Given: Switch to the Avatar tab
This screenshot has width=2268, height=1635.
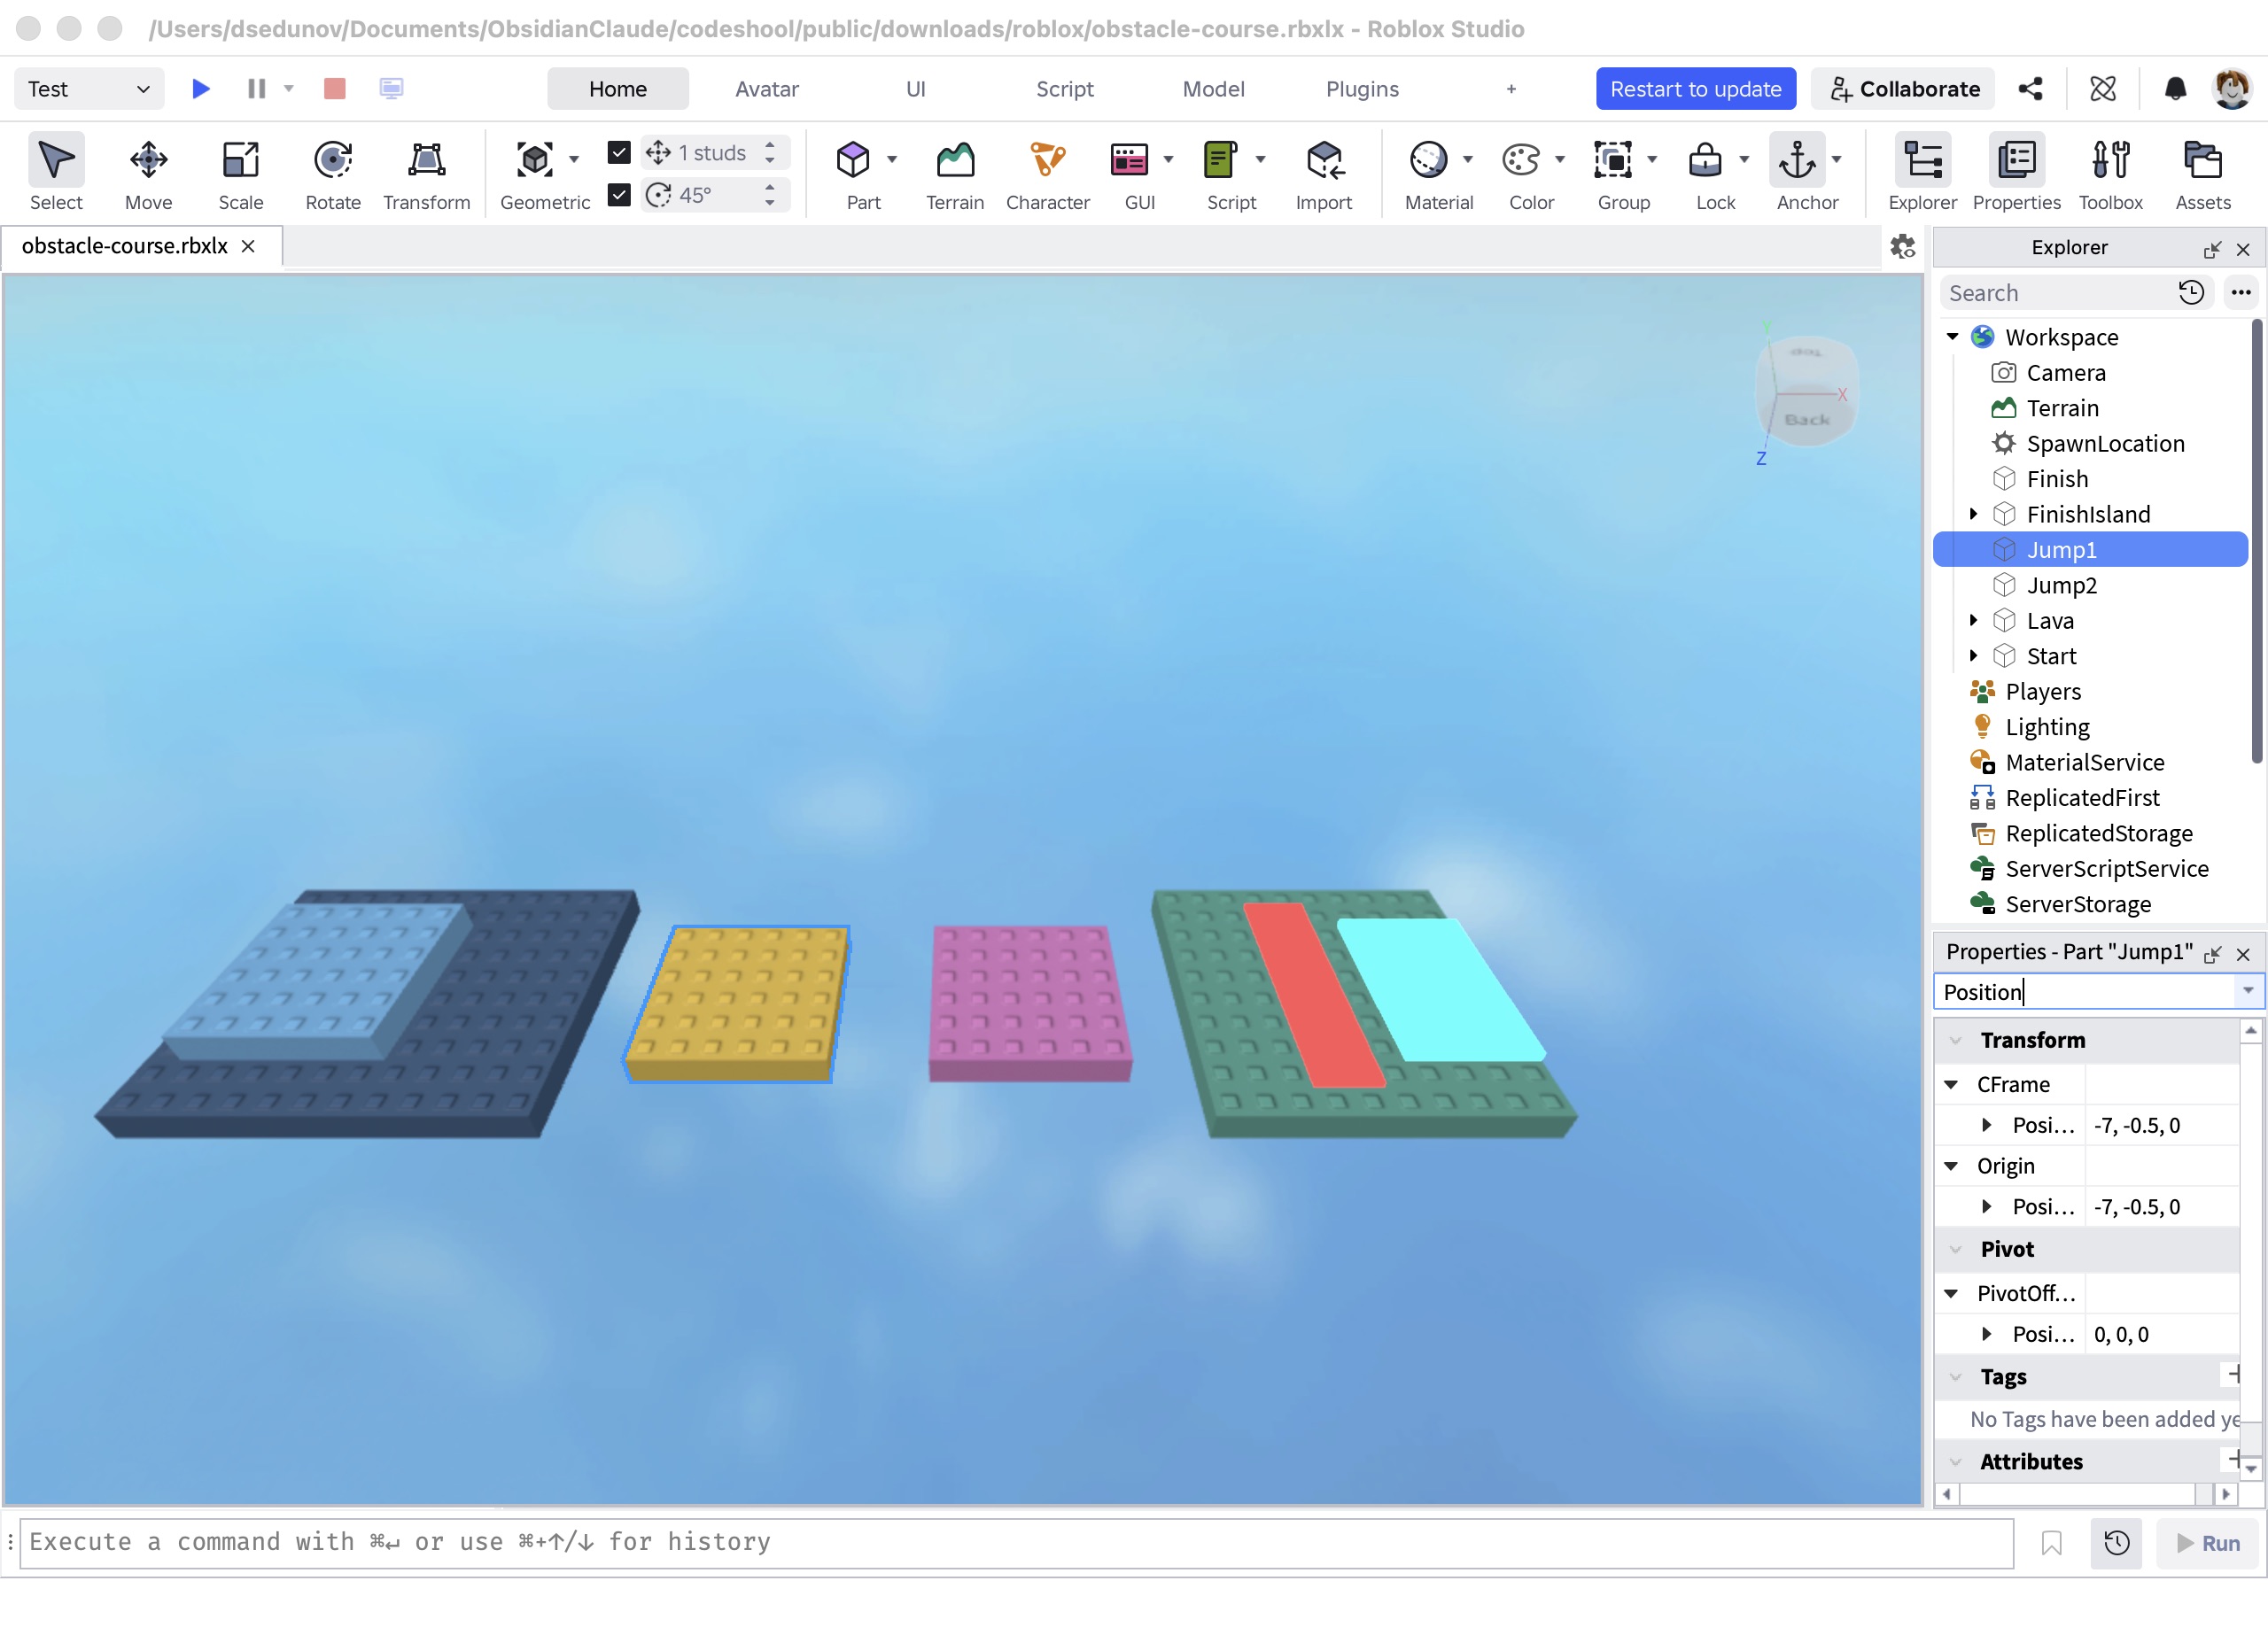Looking at the screenshot, I should (x=767, y=89).
